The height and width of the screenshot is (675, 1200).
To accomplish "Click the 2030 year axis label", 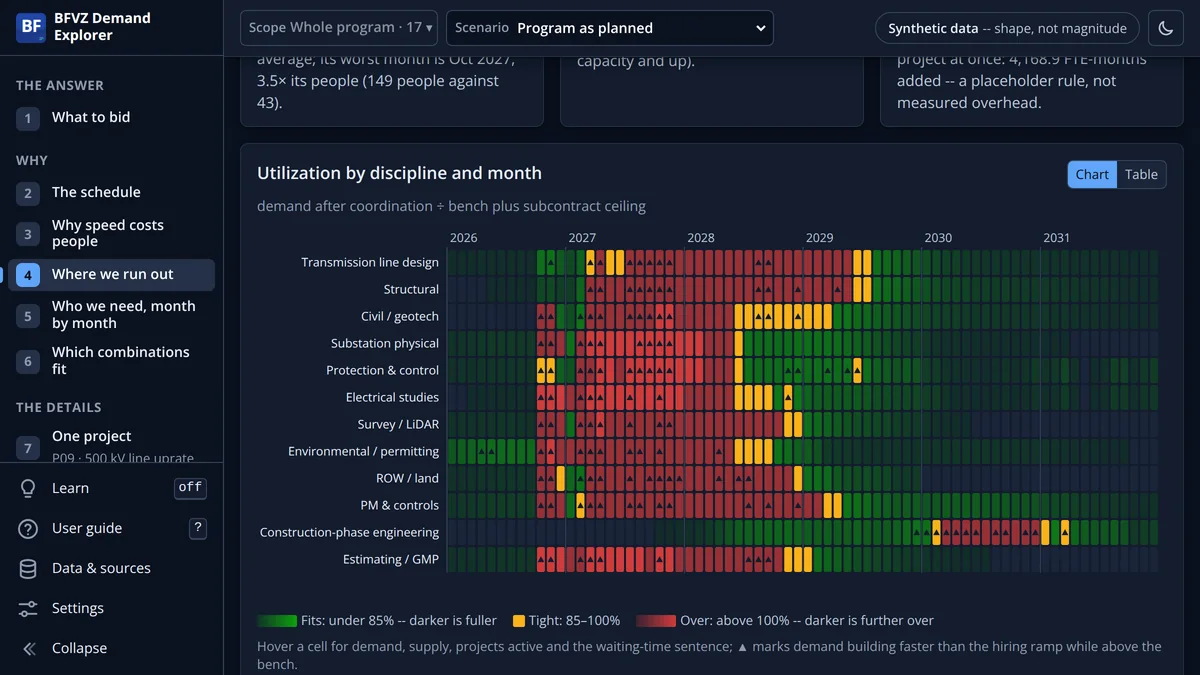I will tap(938, 238).
